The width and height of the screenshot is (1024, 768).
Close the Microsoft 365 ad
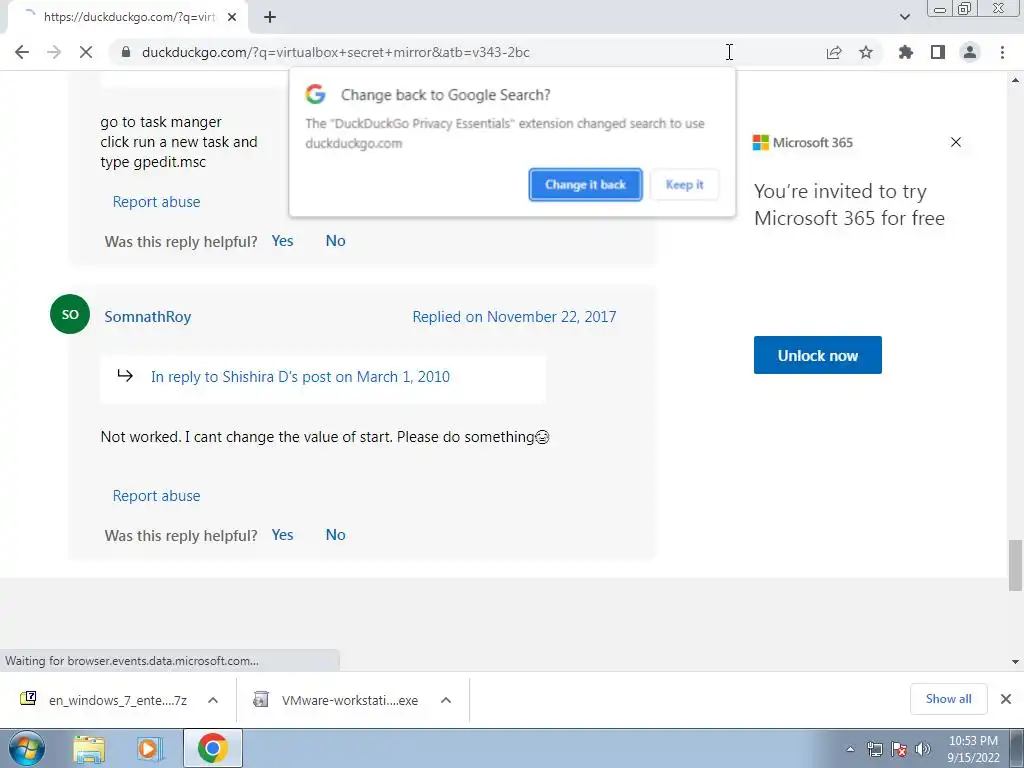tap(956, 142)
